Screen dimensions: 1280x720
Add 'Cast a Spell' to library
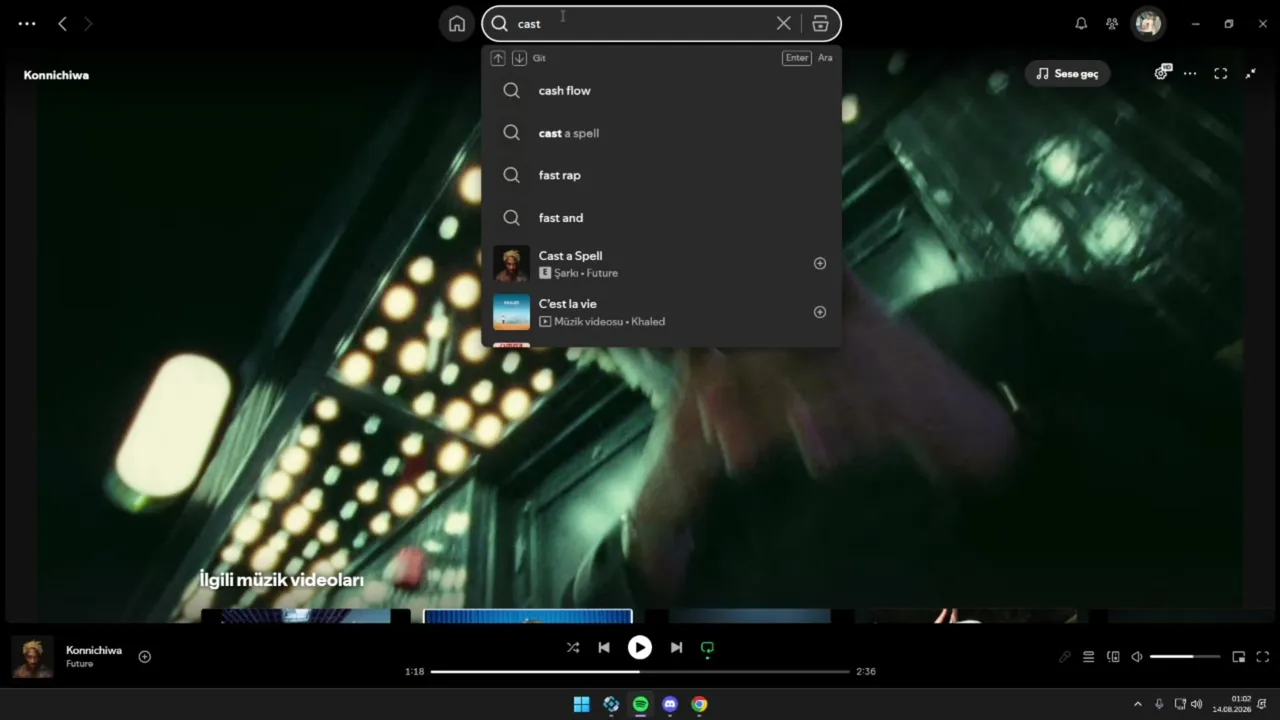(820, 264)
